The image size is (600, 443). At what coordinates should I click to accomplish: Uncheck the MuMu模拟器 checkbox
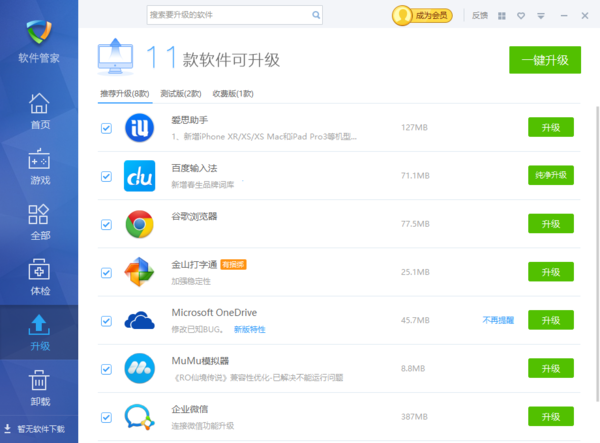click(106, 369)
